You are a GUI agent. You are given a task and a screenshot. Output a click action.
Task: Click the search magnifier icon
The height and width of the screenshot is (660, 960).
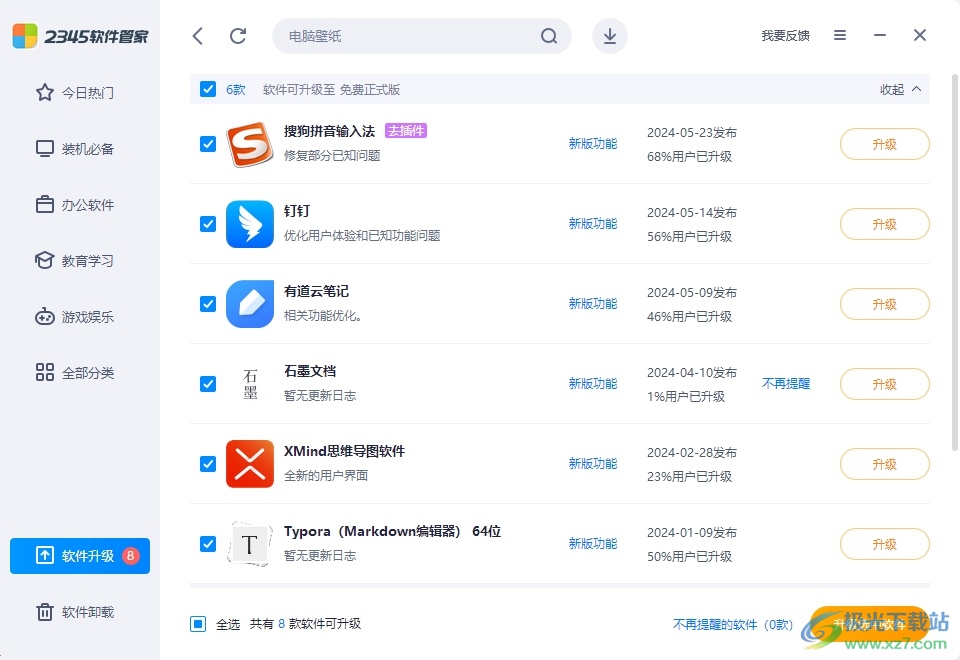click(549, 36)
